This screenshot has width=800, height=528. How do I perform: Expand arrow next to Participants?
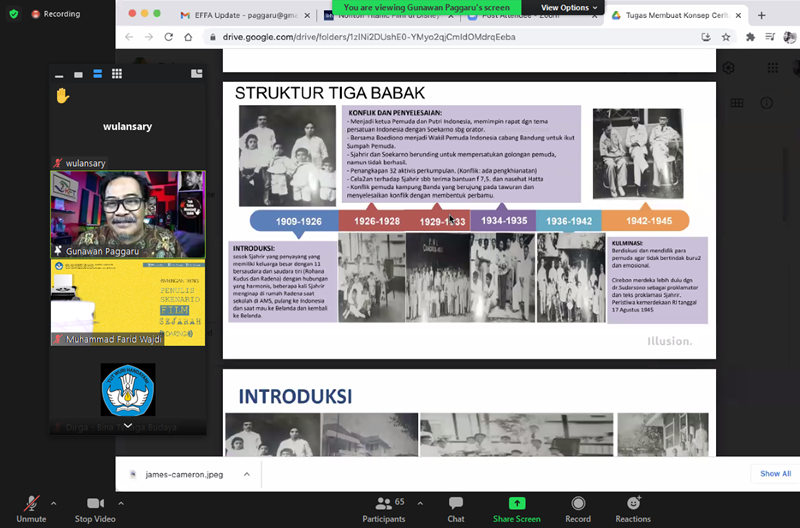420,504
